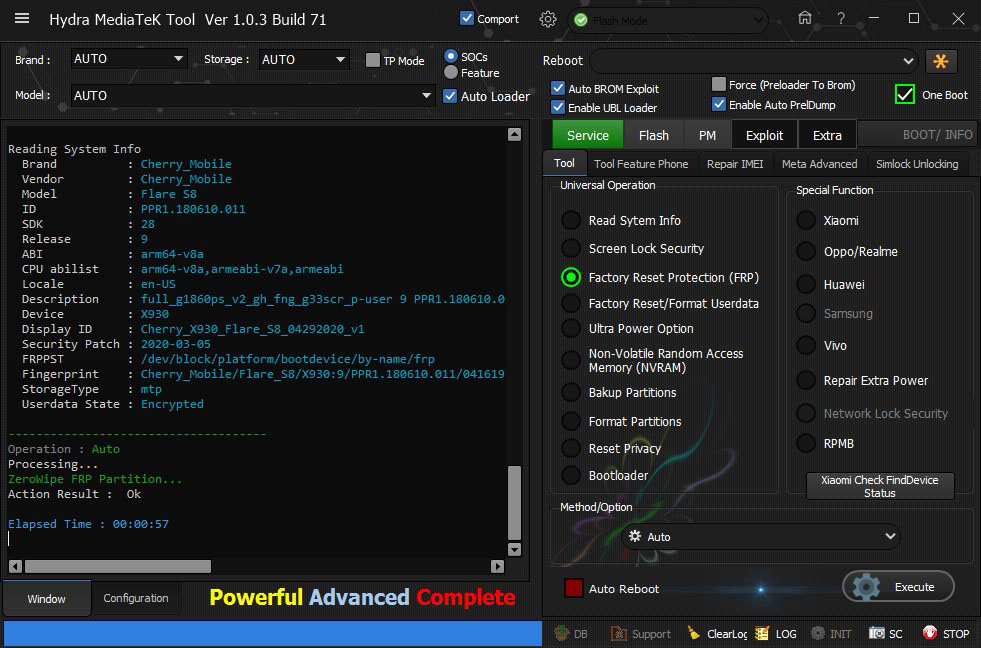Choose Ultra Power Option
The width and height of the screenshot is (981, 648).
point(571,328)
